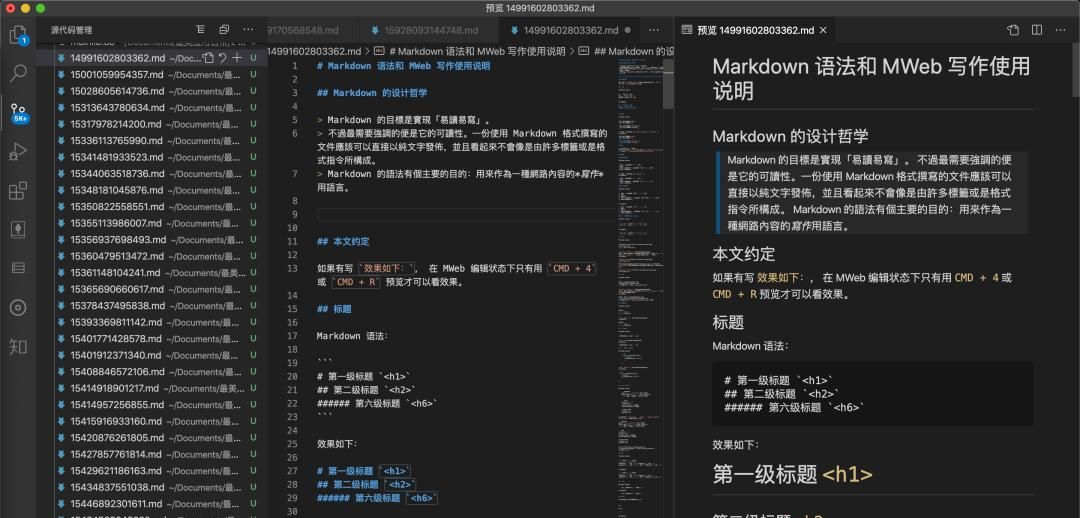This screenshot has height=518, width=1080.
Task: Discard changes for 14991602803362.md
Action: [222, 58]
